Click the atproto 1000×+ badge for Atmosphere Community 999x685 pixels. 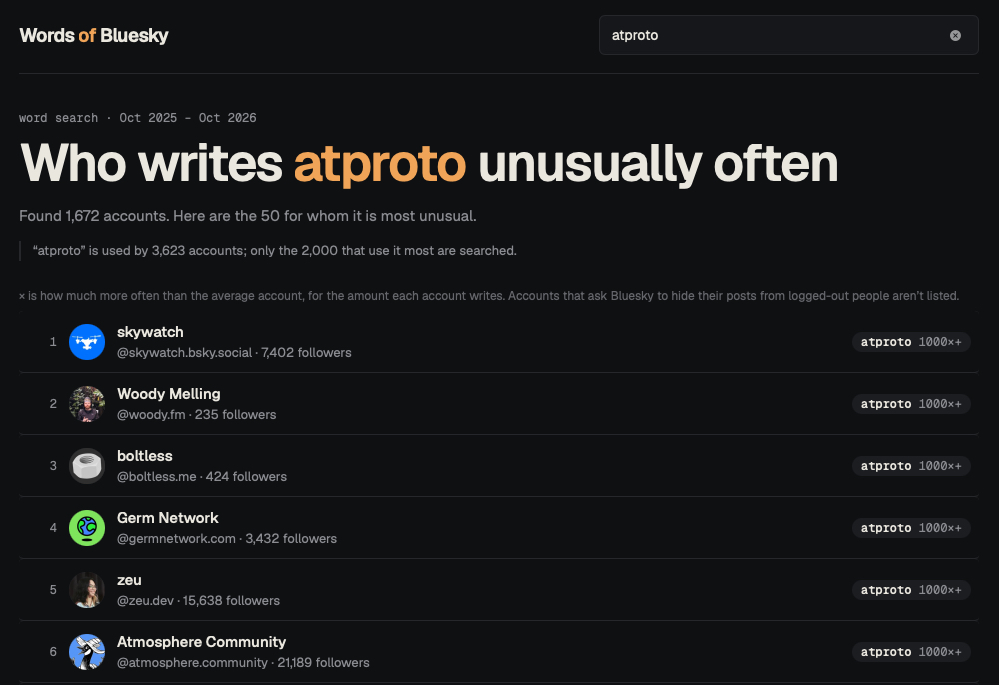pyautogui.click(x=911, y=652)
